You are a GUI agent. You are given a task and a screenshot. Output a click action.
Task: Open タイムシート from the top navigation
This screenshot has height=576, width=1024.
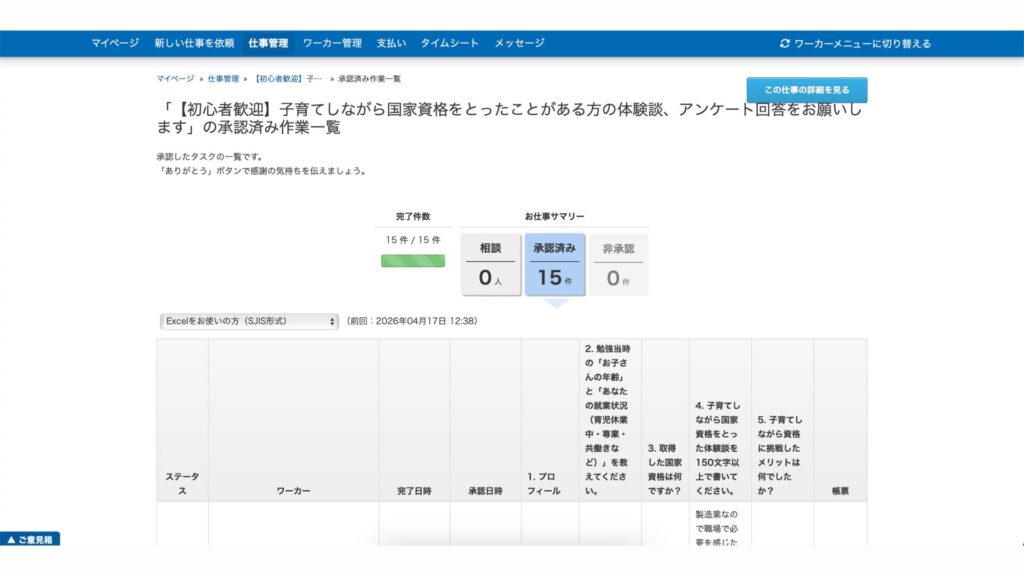449,43
